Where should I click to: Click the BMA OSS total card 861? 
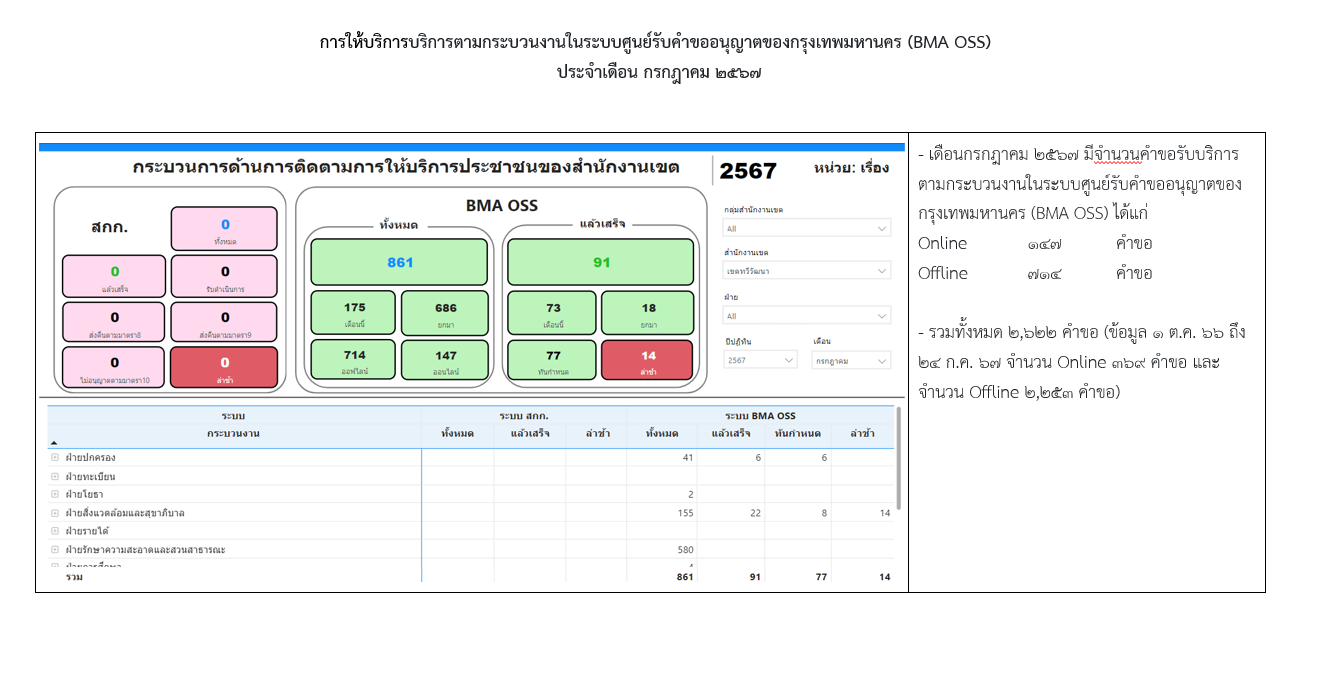(399, 263)
